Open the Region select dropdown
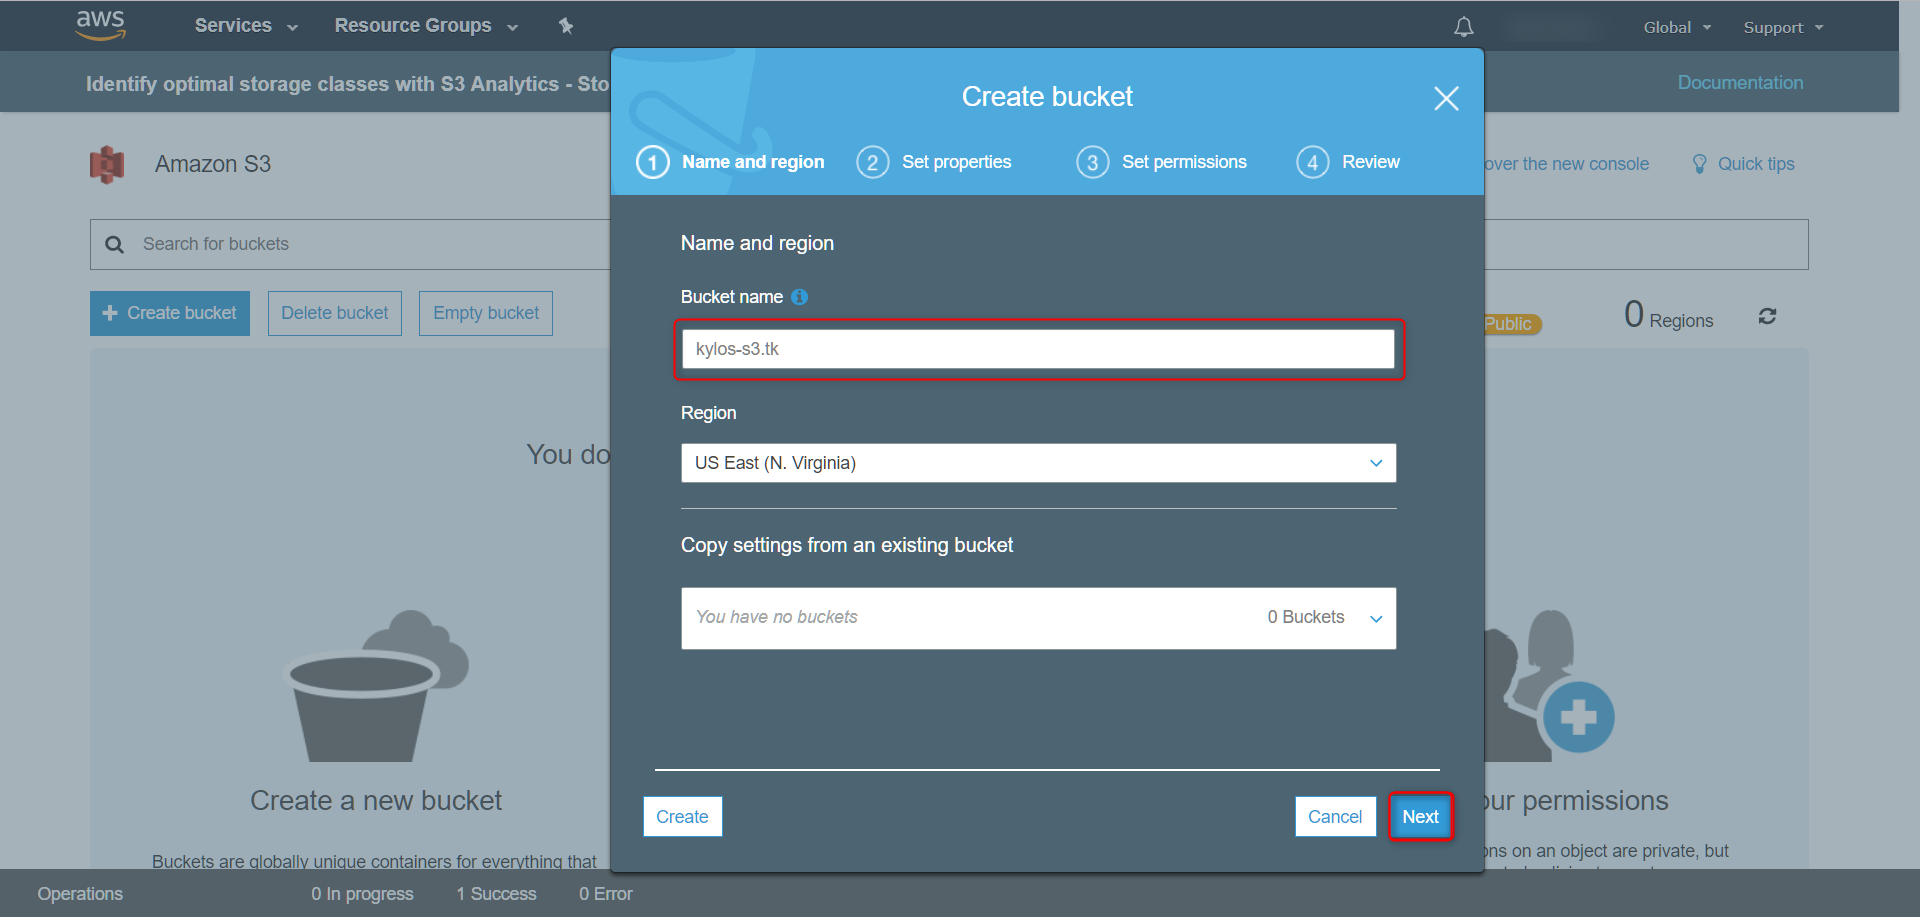 [x=1038, y=463]
